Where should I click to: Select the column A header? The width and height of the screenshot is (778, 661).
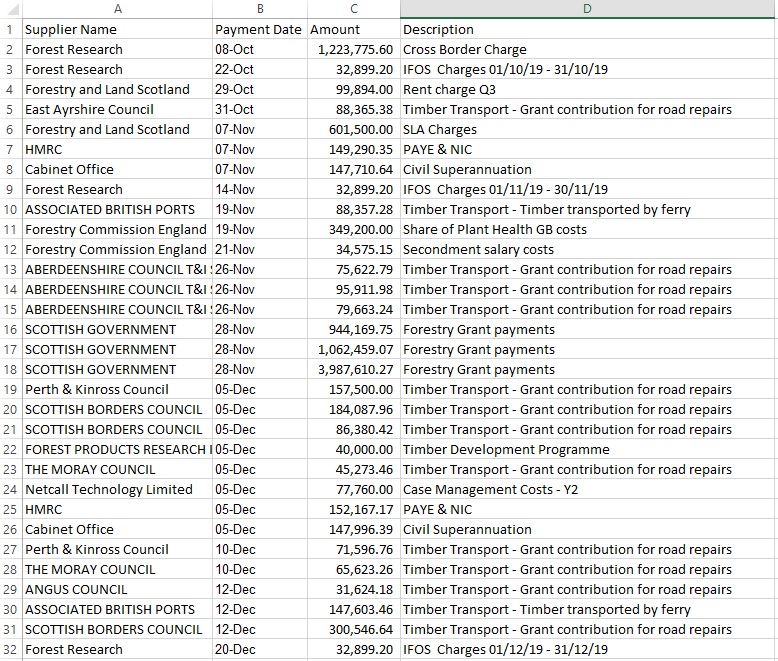[x=116, y=9]
